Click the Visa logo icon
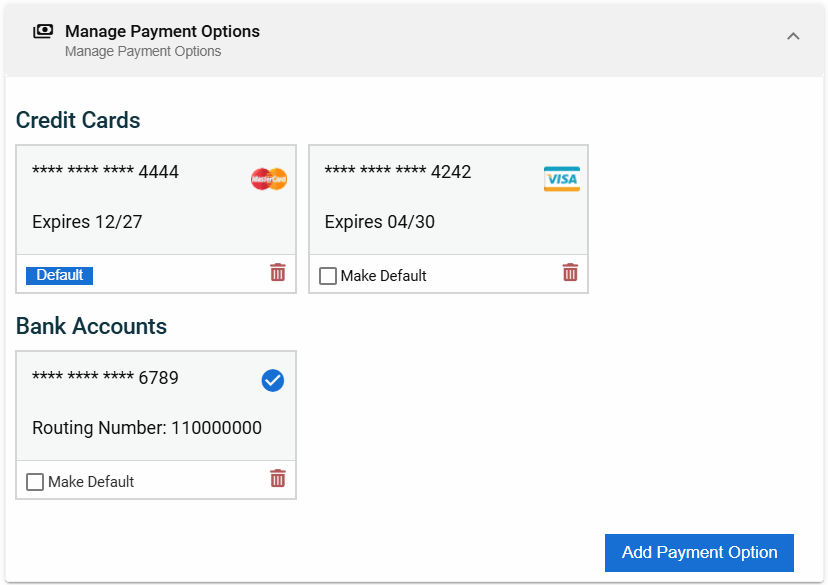The image size is (828, 585). (561, 179)
